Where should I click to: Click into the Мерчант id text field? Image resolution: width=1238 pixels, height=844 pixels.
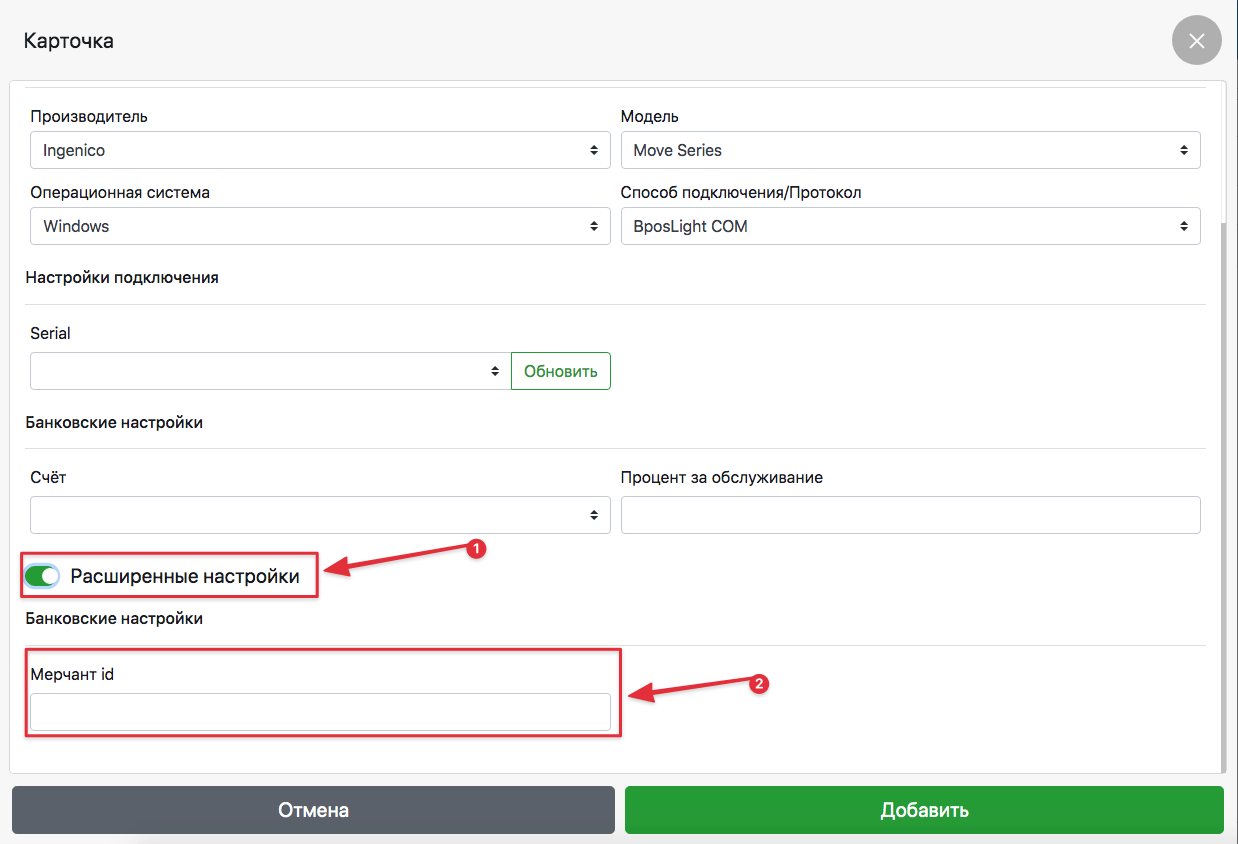pos(320,712)
